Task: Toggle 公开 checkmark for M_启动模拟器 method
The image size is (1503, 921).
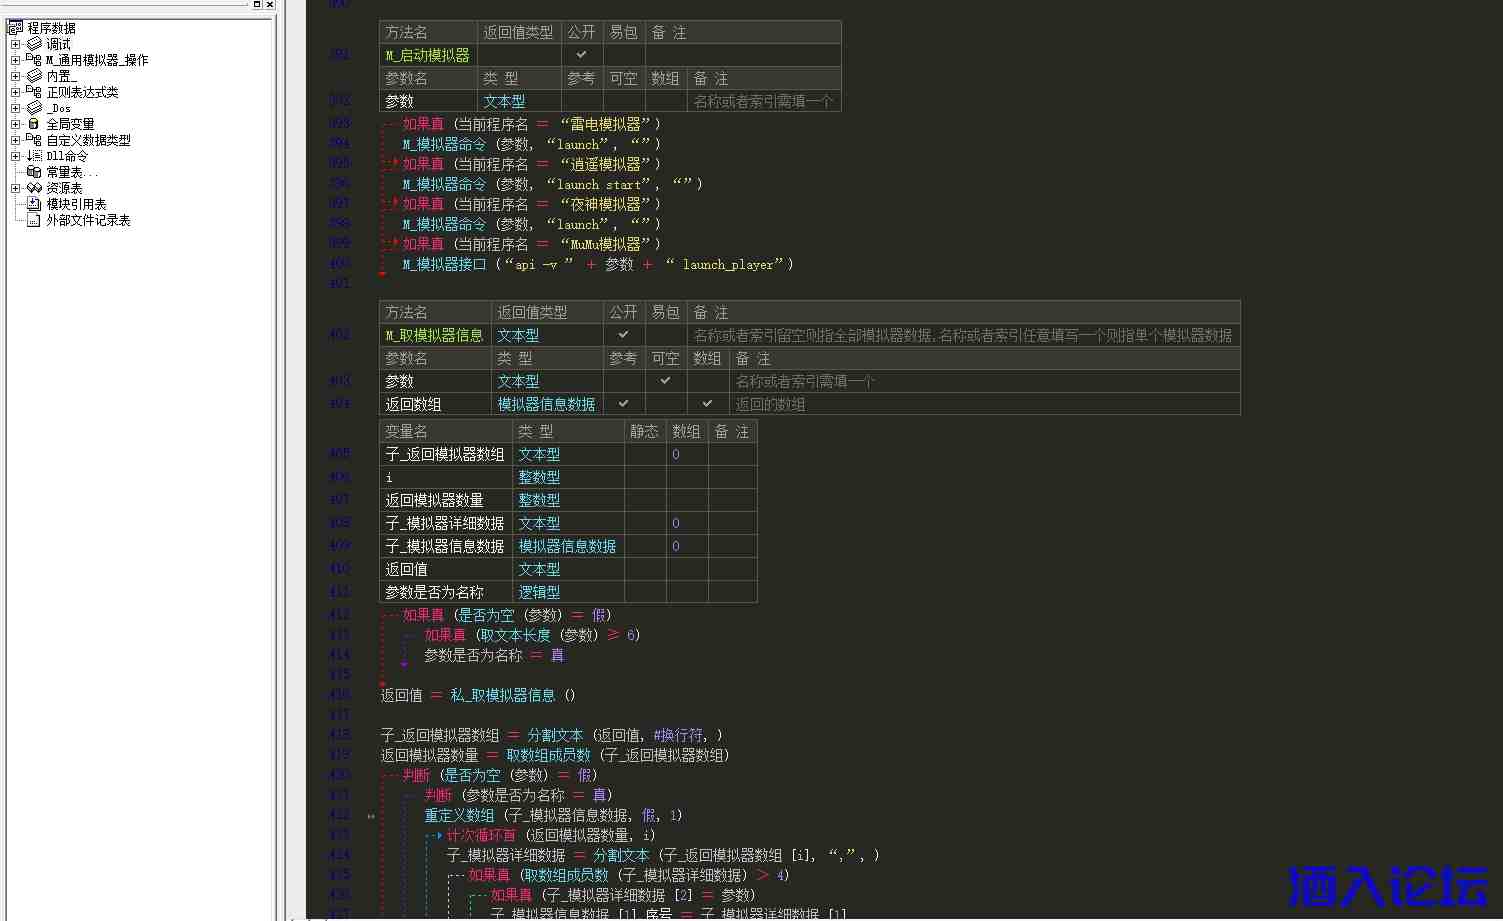Action: pos(581,55)
